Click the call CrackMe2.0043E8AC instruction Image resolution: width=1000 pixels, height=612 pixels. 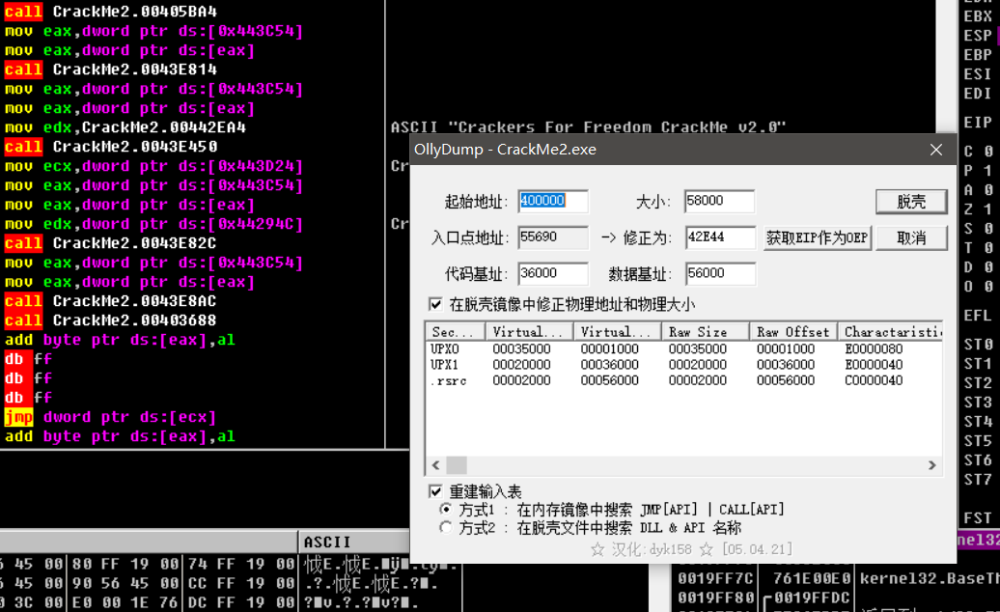111,301
